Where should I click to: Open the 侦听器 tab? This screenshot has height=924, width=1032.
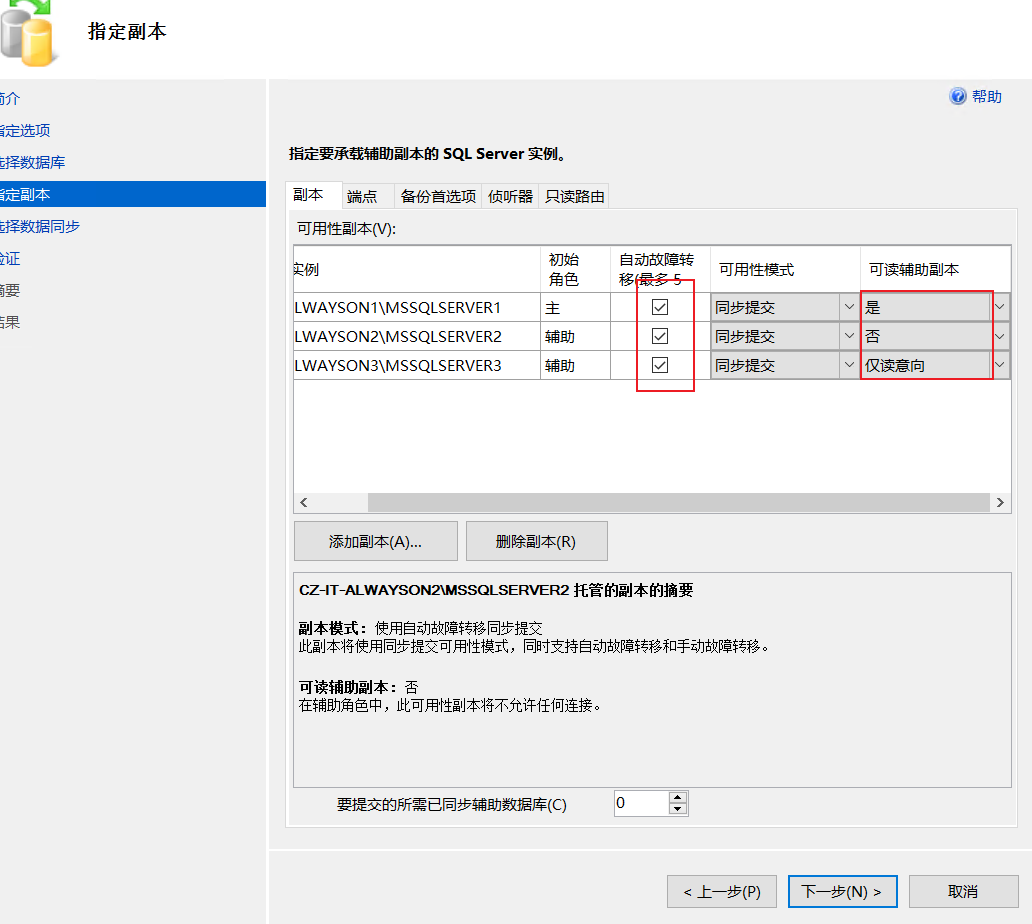[510, 196]
